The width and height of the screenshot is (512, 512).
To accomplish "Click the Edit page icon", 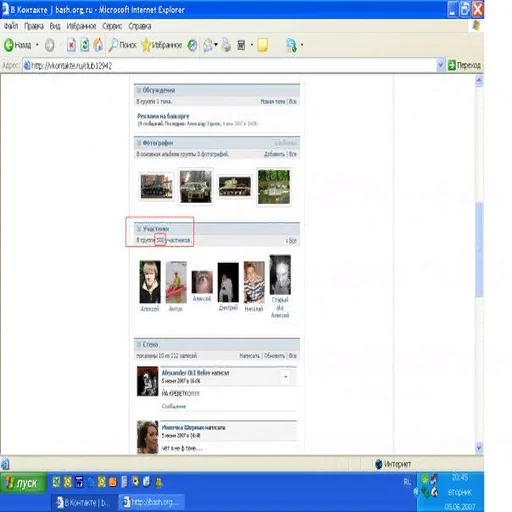I will tap(241, 45).
